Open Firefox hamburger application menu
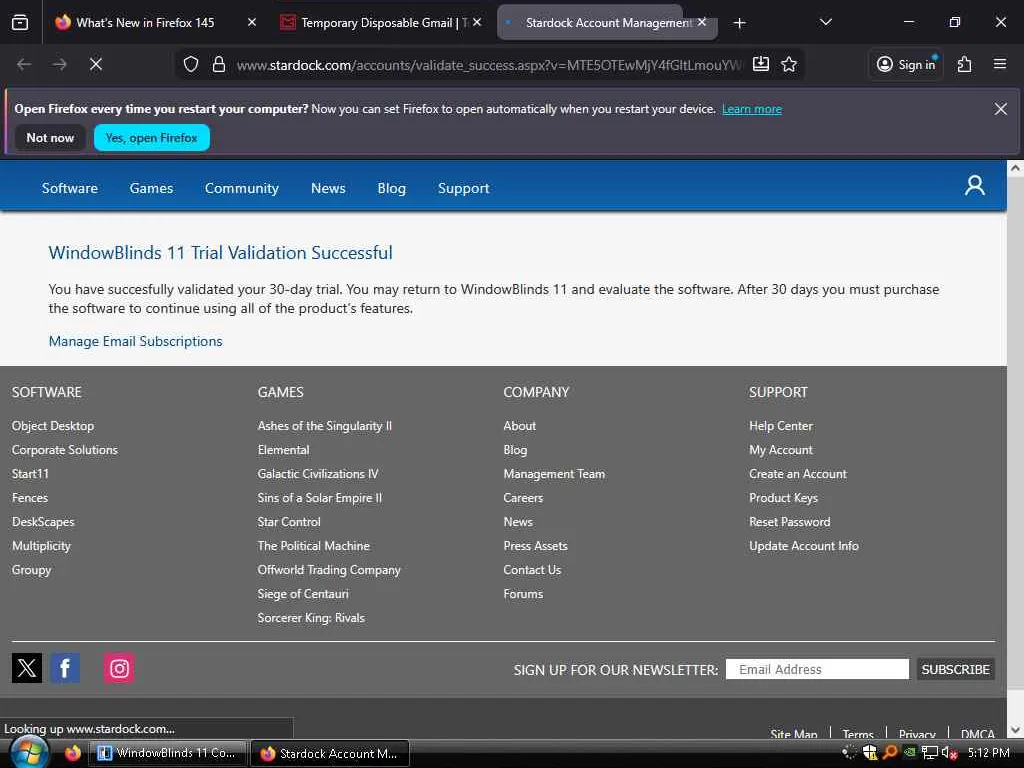 pos(1000,64)
